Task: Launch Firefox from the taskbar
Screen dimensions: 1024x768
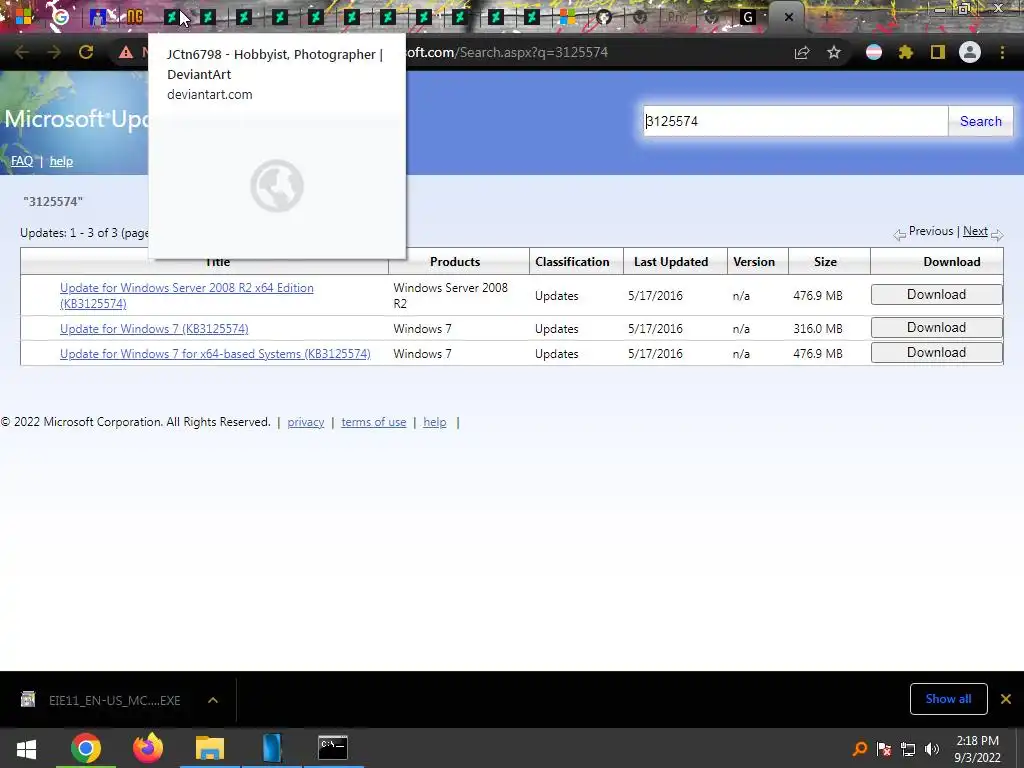Action: [x=148, y=748]
